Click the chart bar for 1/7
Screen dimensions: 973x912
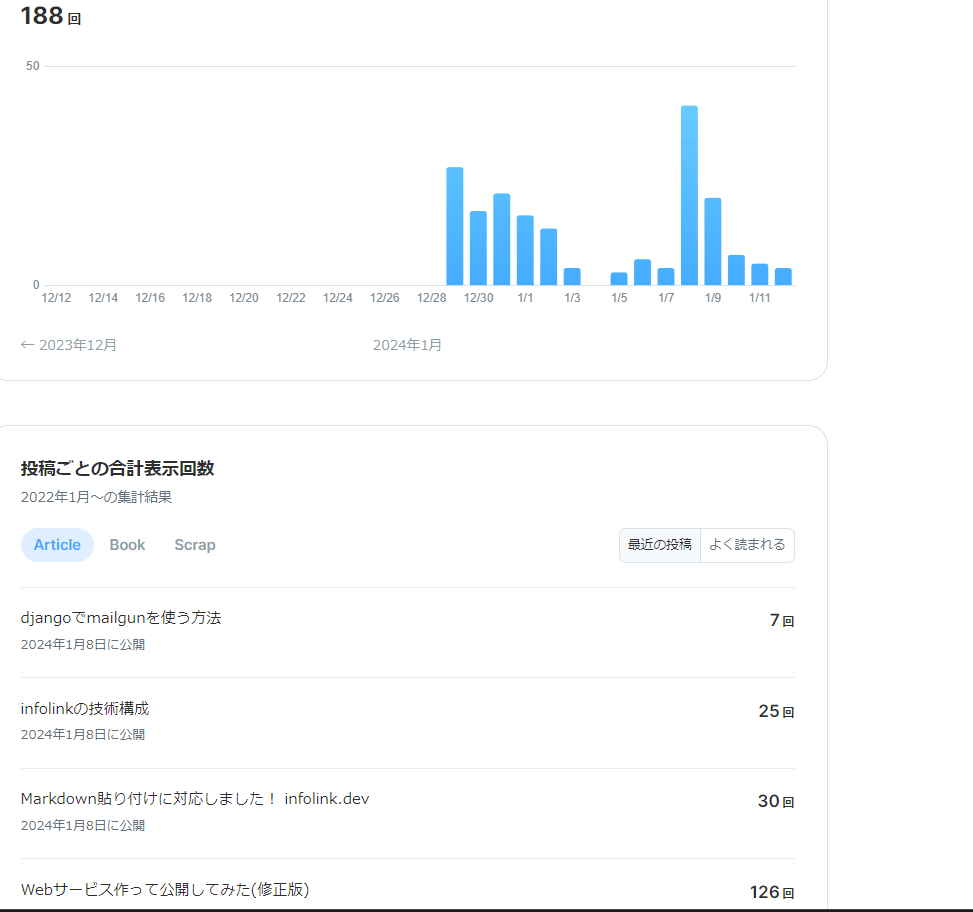[666, 277]
